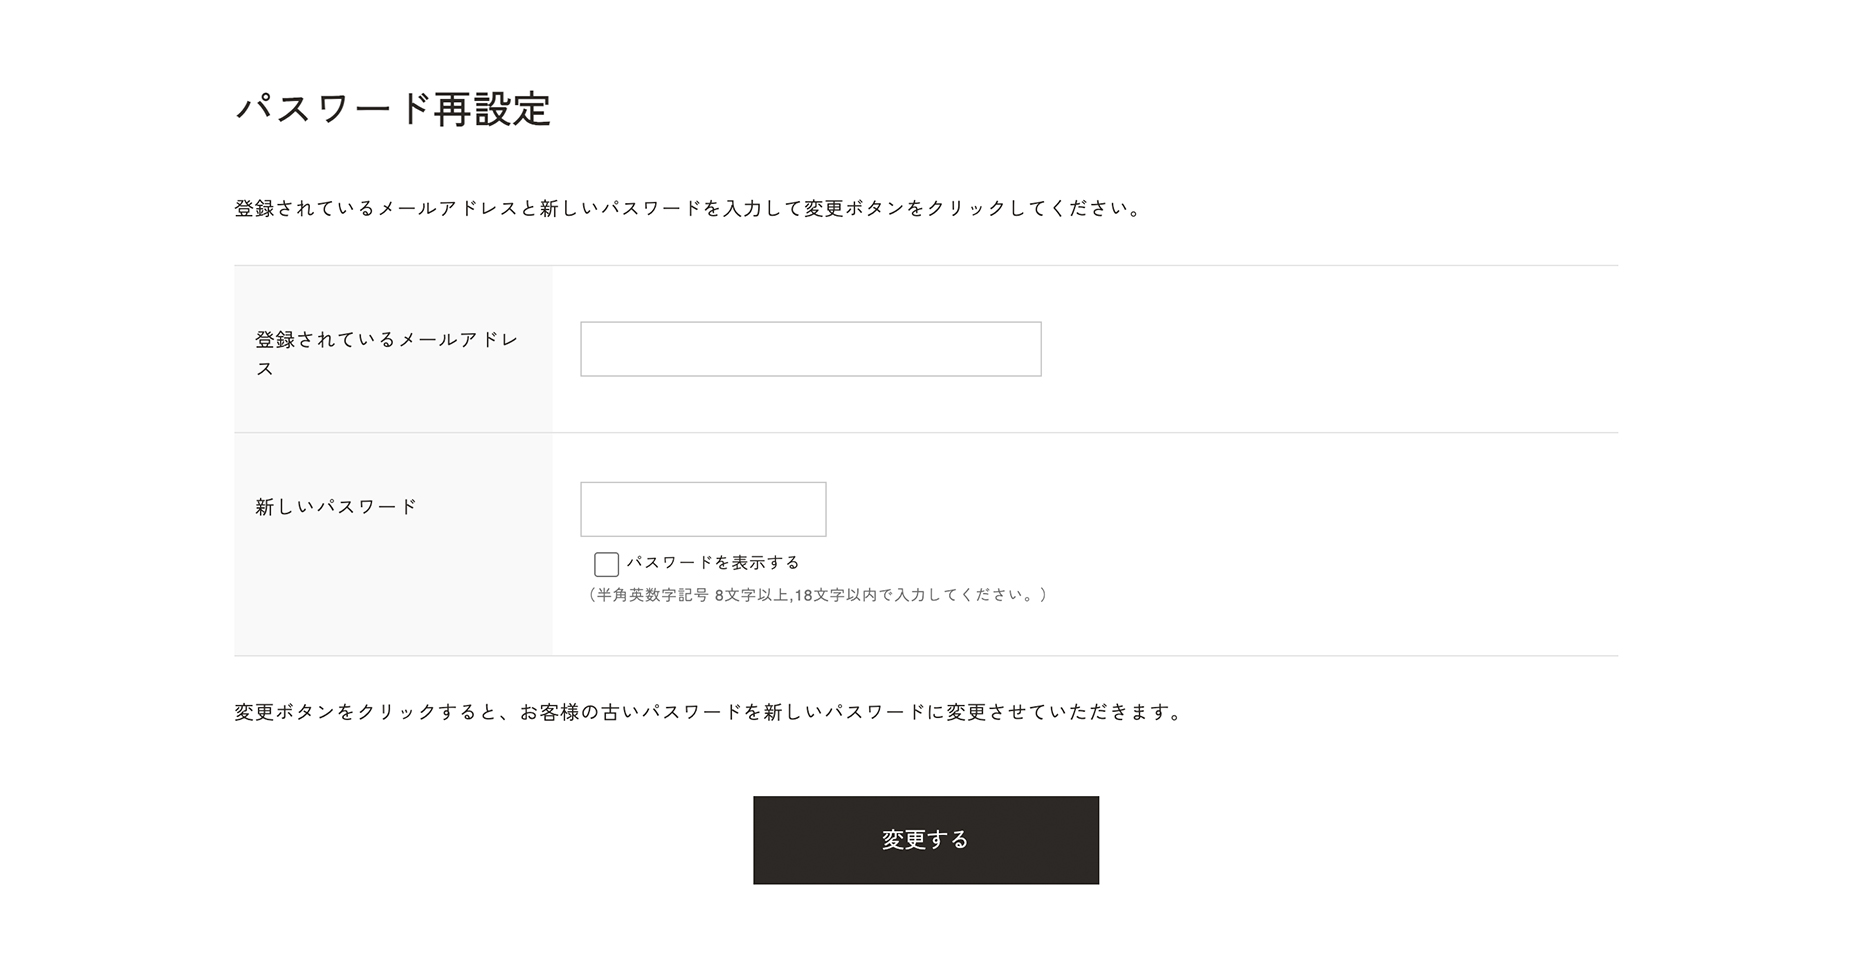Click the パスワード再設定 page heading
1857x977 pixels.
point(393,109)
